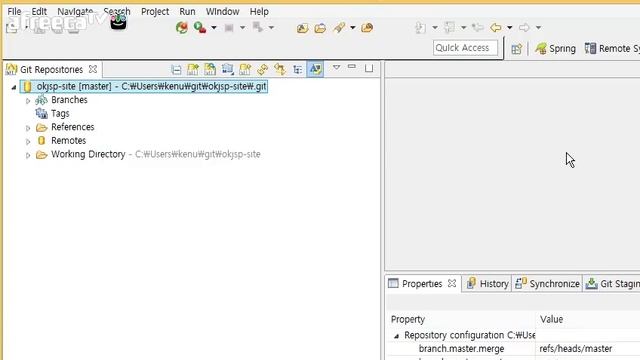Minimize the Git Repositories view
Viewport: 640px width, 360px height.
click(352, 67)
